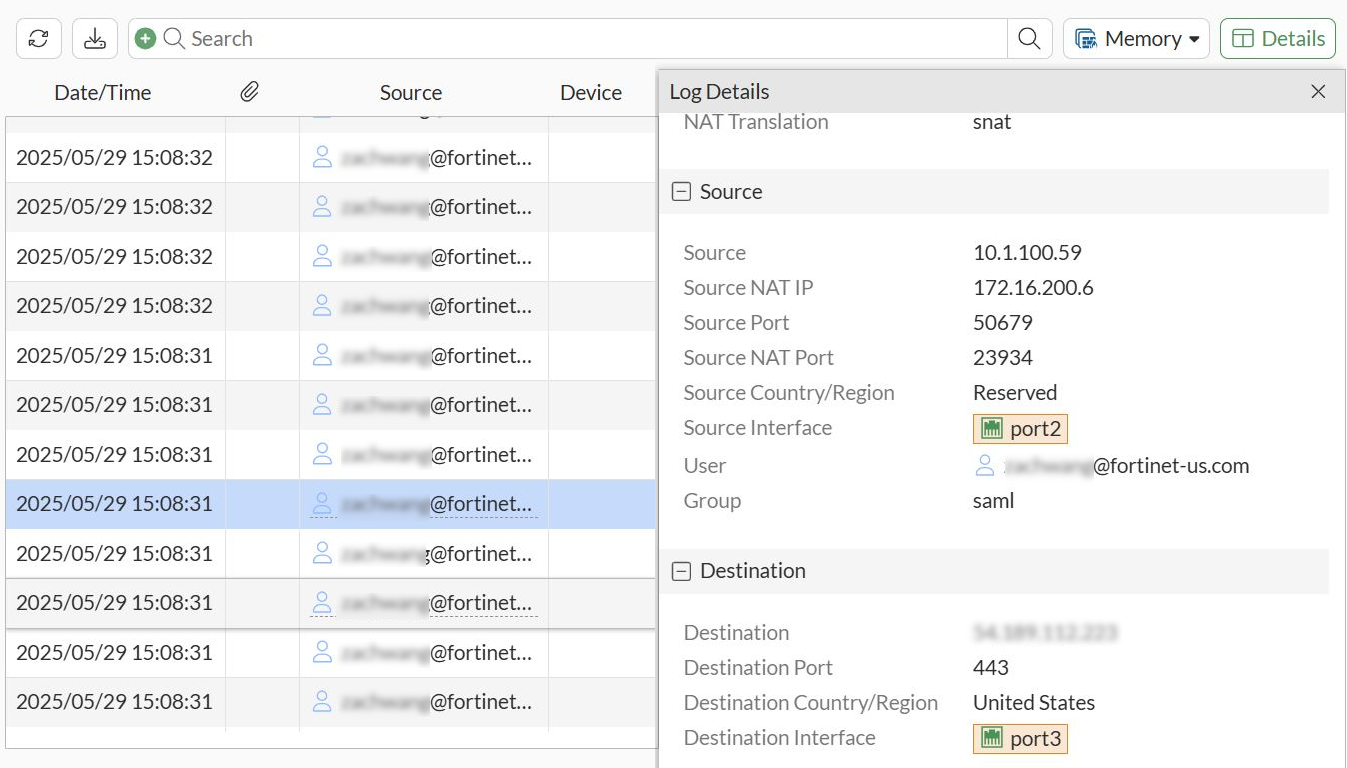Click the green add filter plus icon

point(145,39)
